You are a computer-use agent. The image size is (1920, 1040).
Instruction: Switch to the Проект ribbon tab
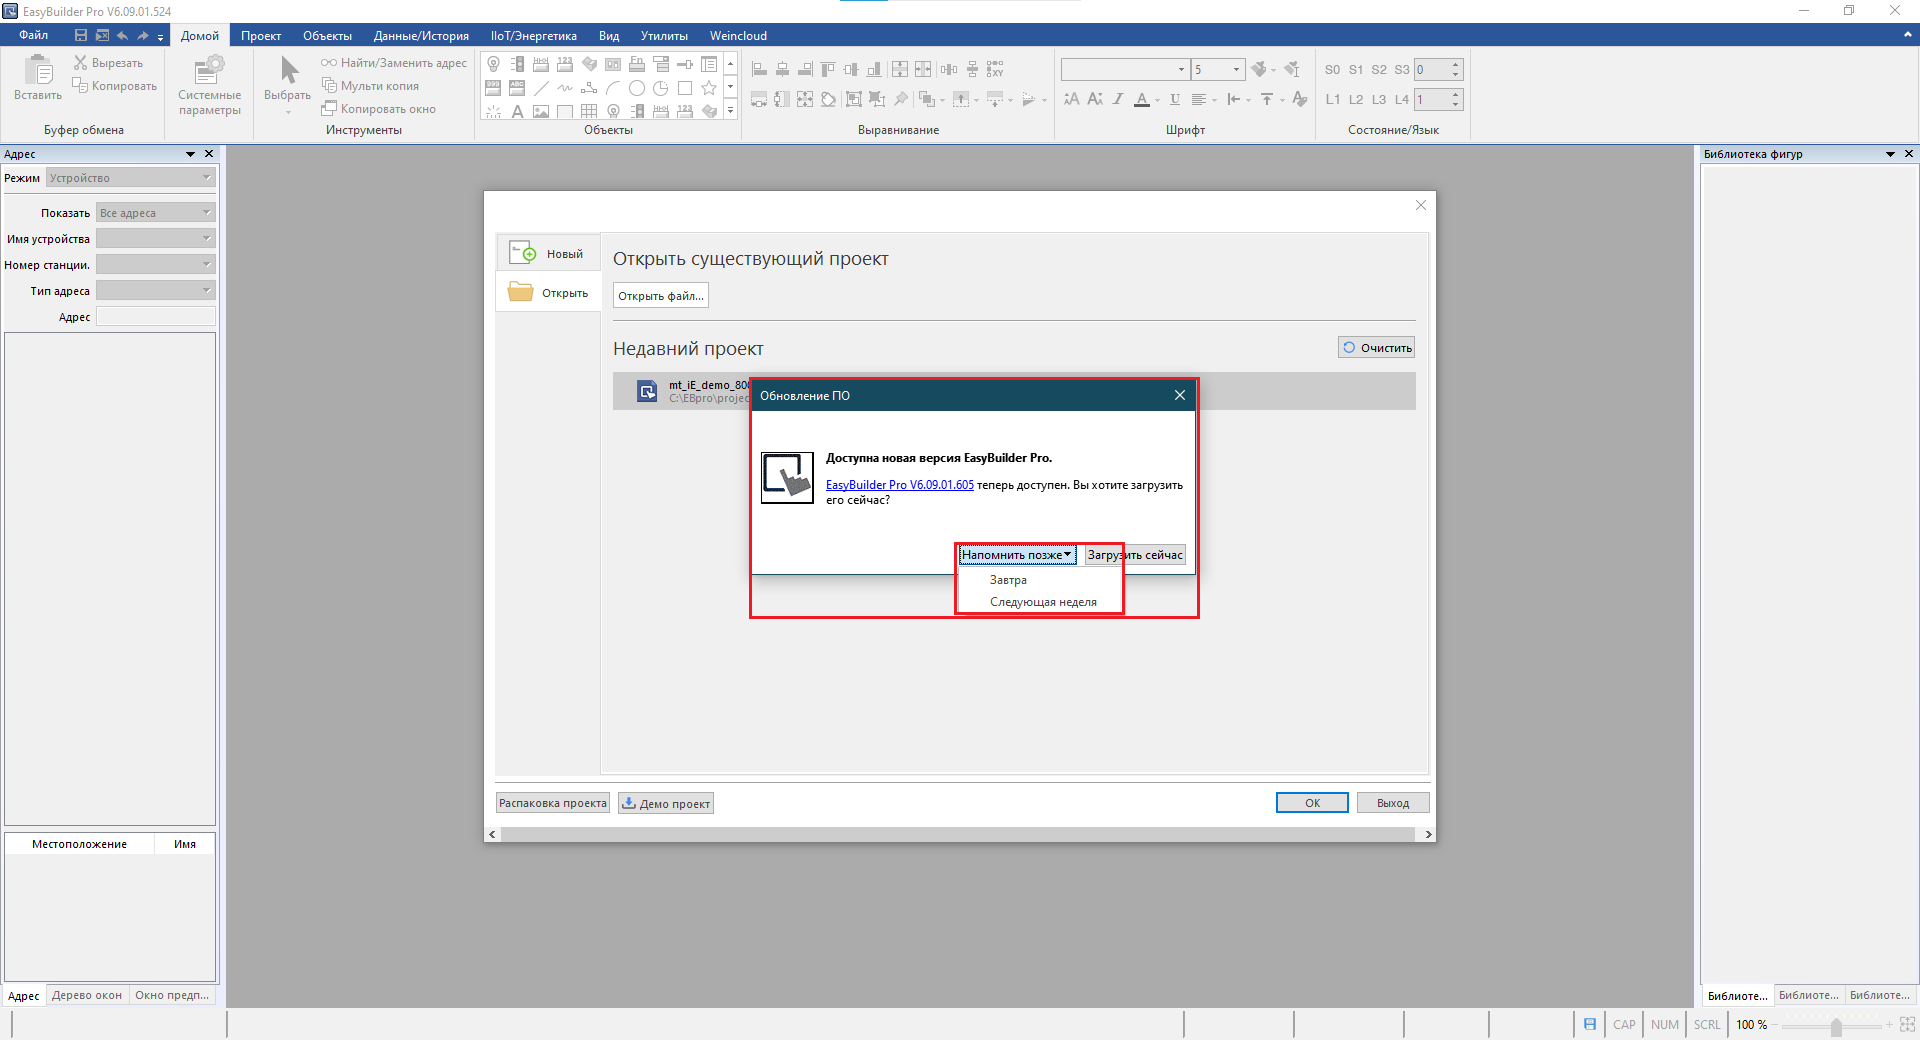click(261, 36)
